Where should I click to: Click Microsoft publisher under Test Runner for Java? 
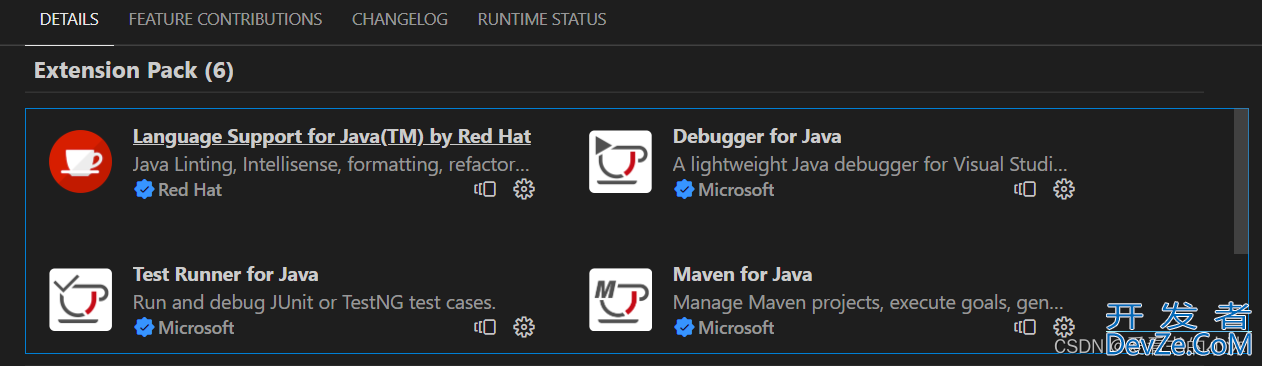[x=196, y=327]
